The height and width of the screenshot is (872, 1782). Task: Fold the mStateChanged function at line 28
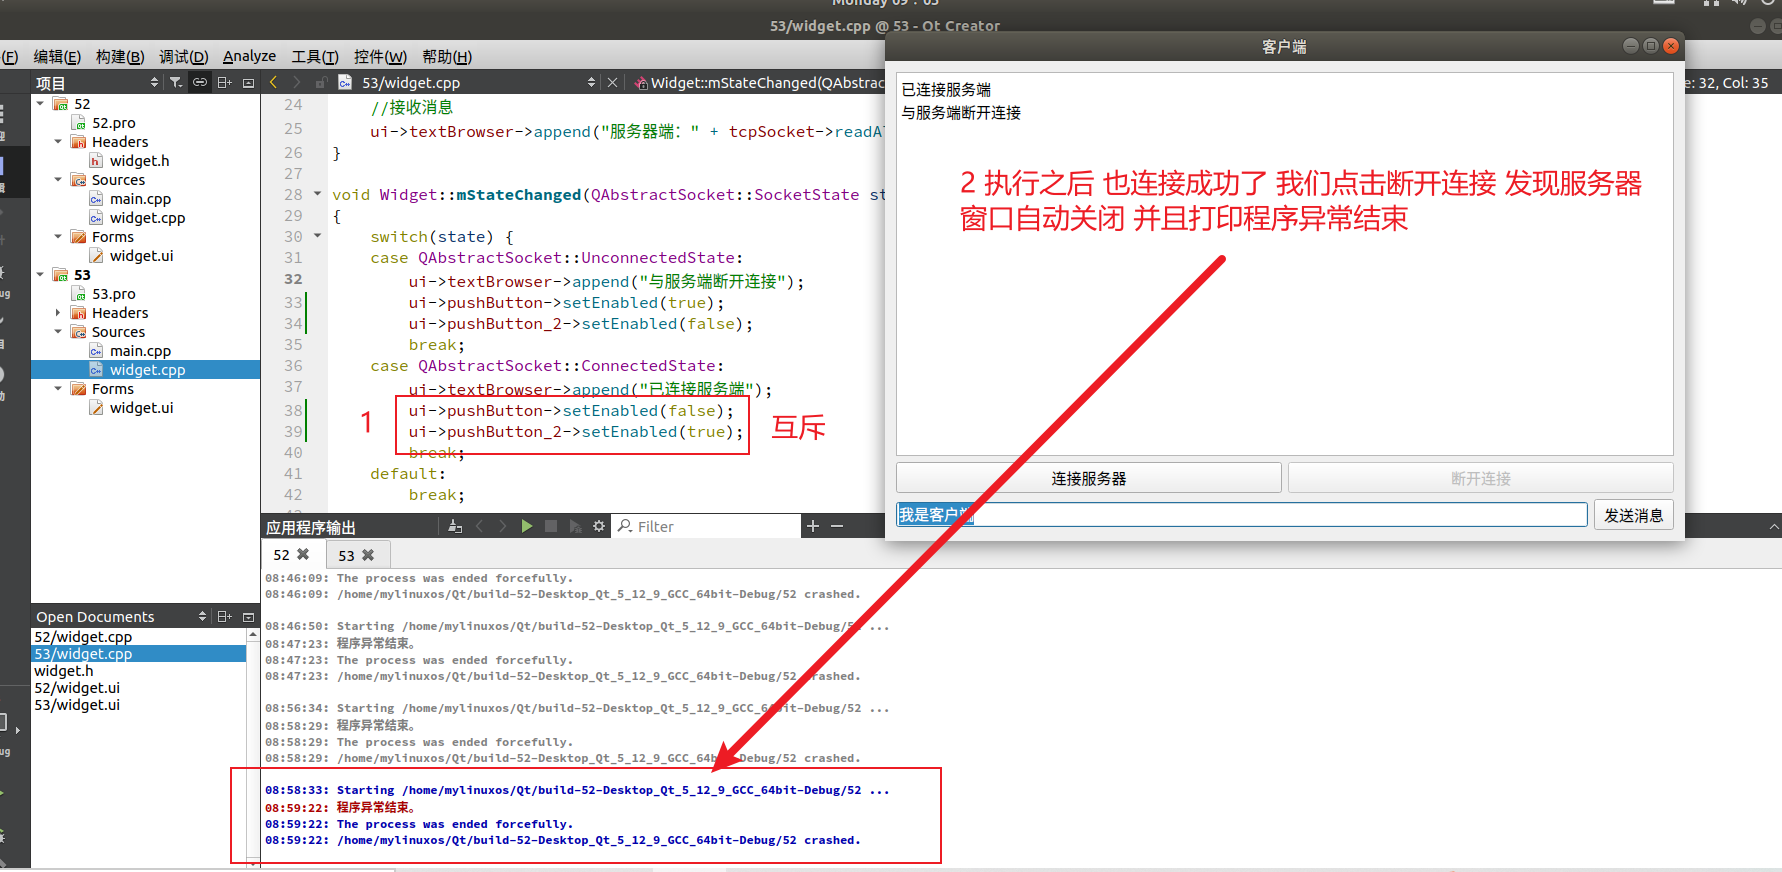tap(318, 194)
